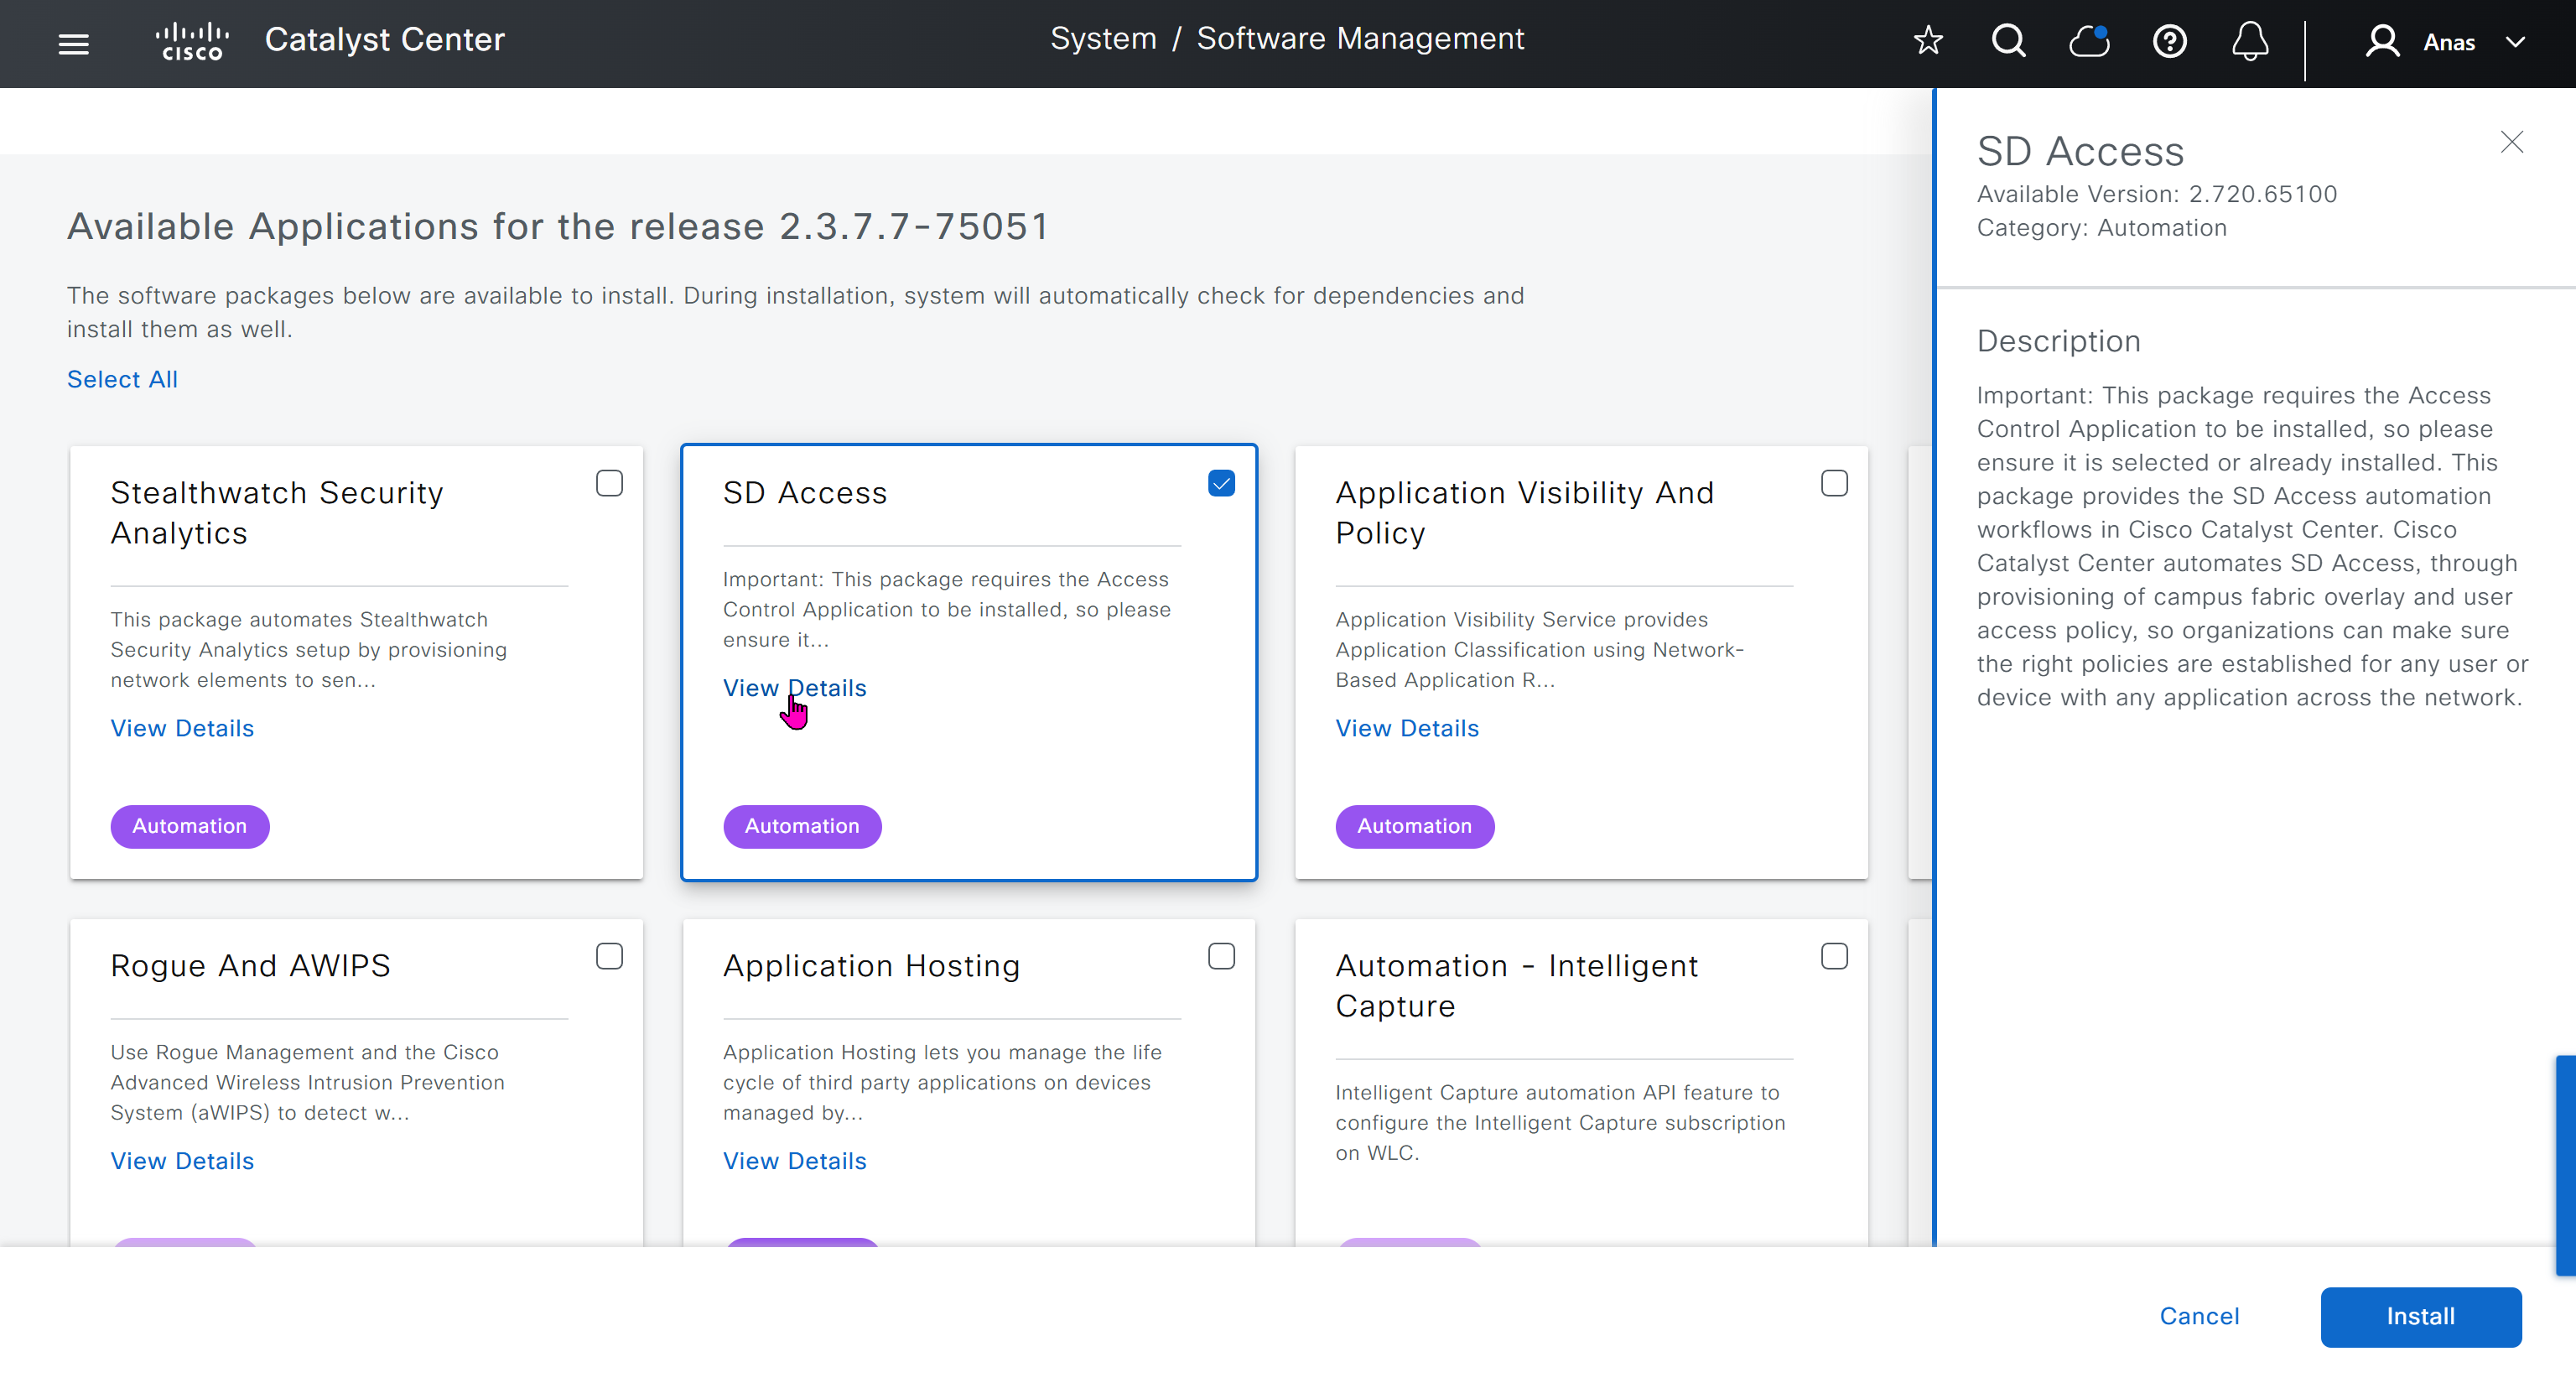Click the cloud status icon
This screenshot has height=1388, width=2576.
click(2089, 41)
